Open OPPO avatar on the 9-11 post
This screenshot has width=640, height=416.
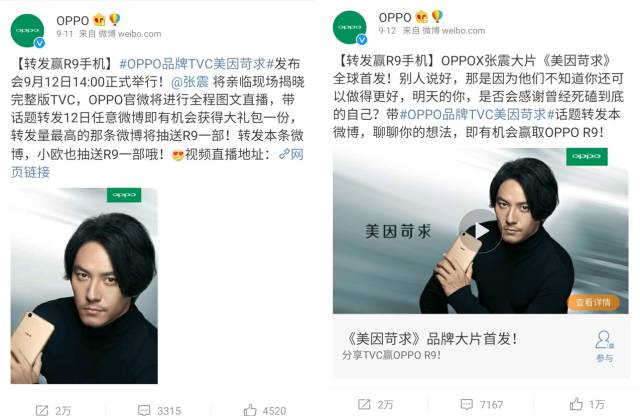27,31
